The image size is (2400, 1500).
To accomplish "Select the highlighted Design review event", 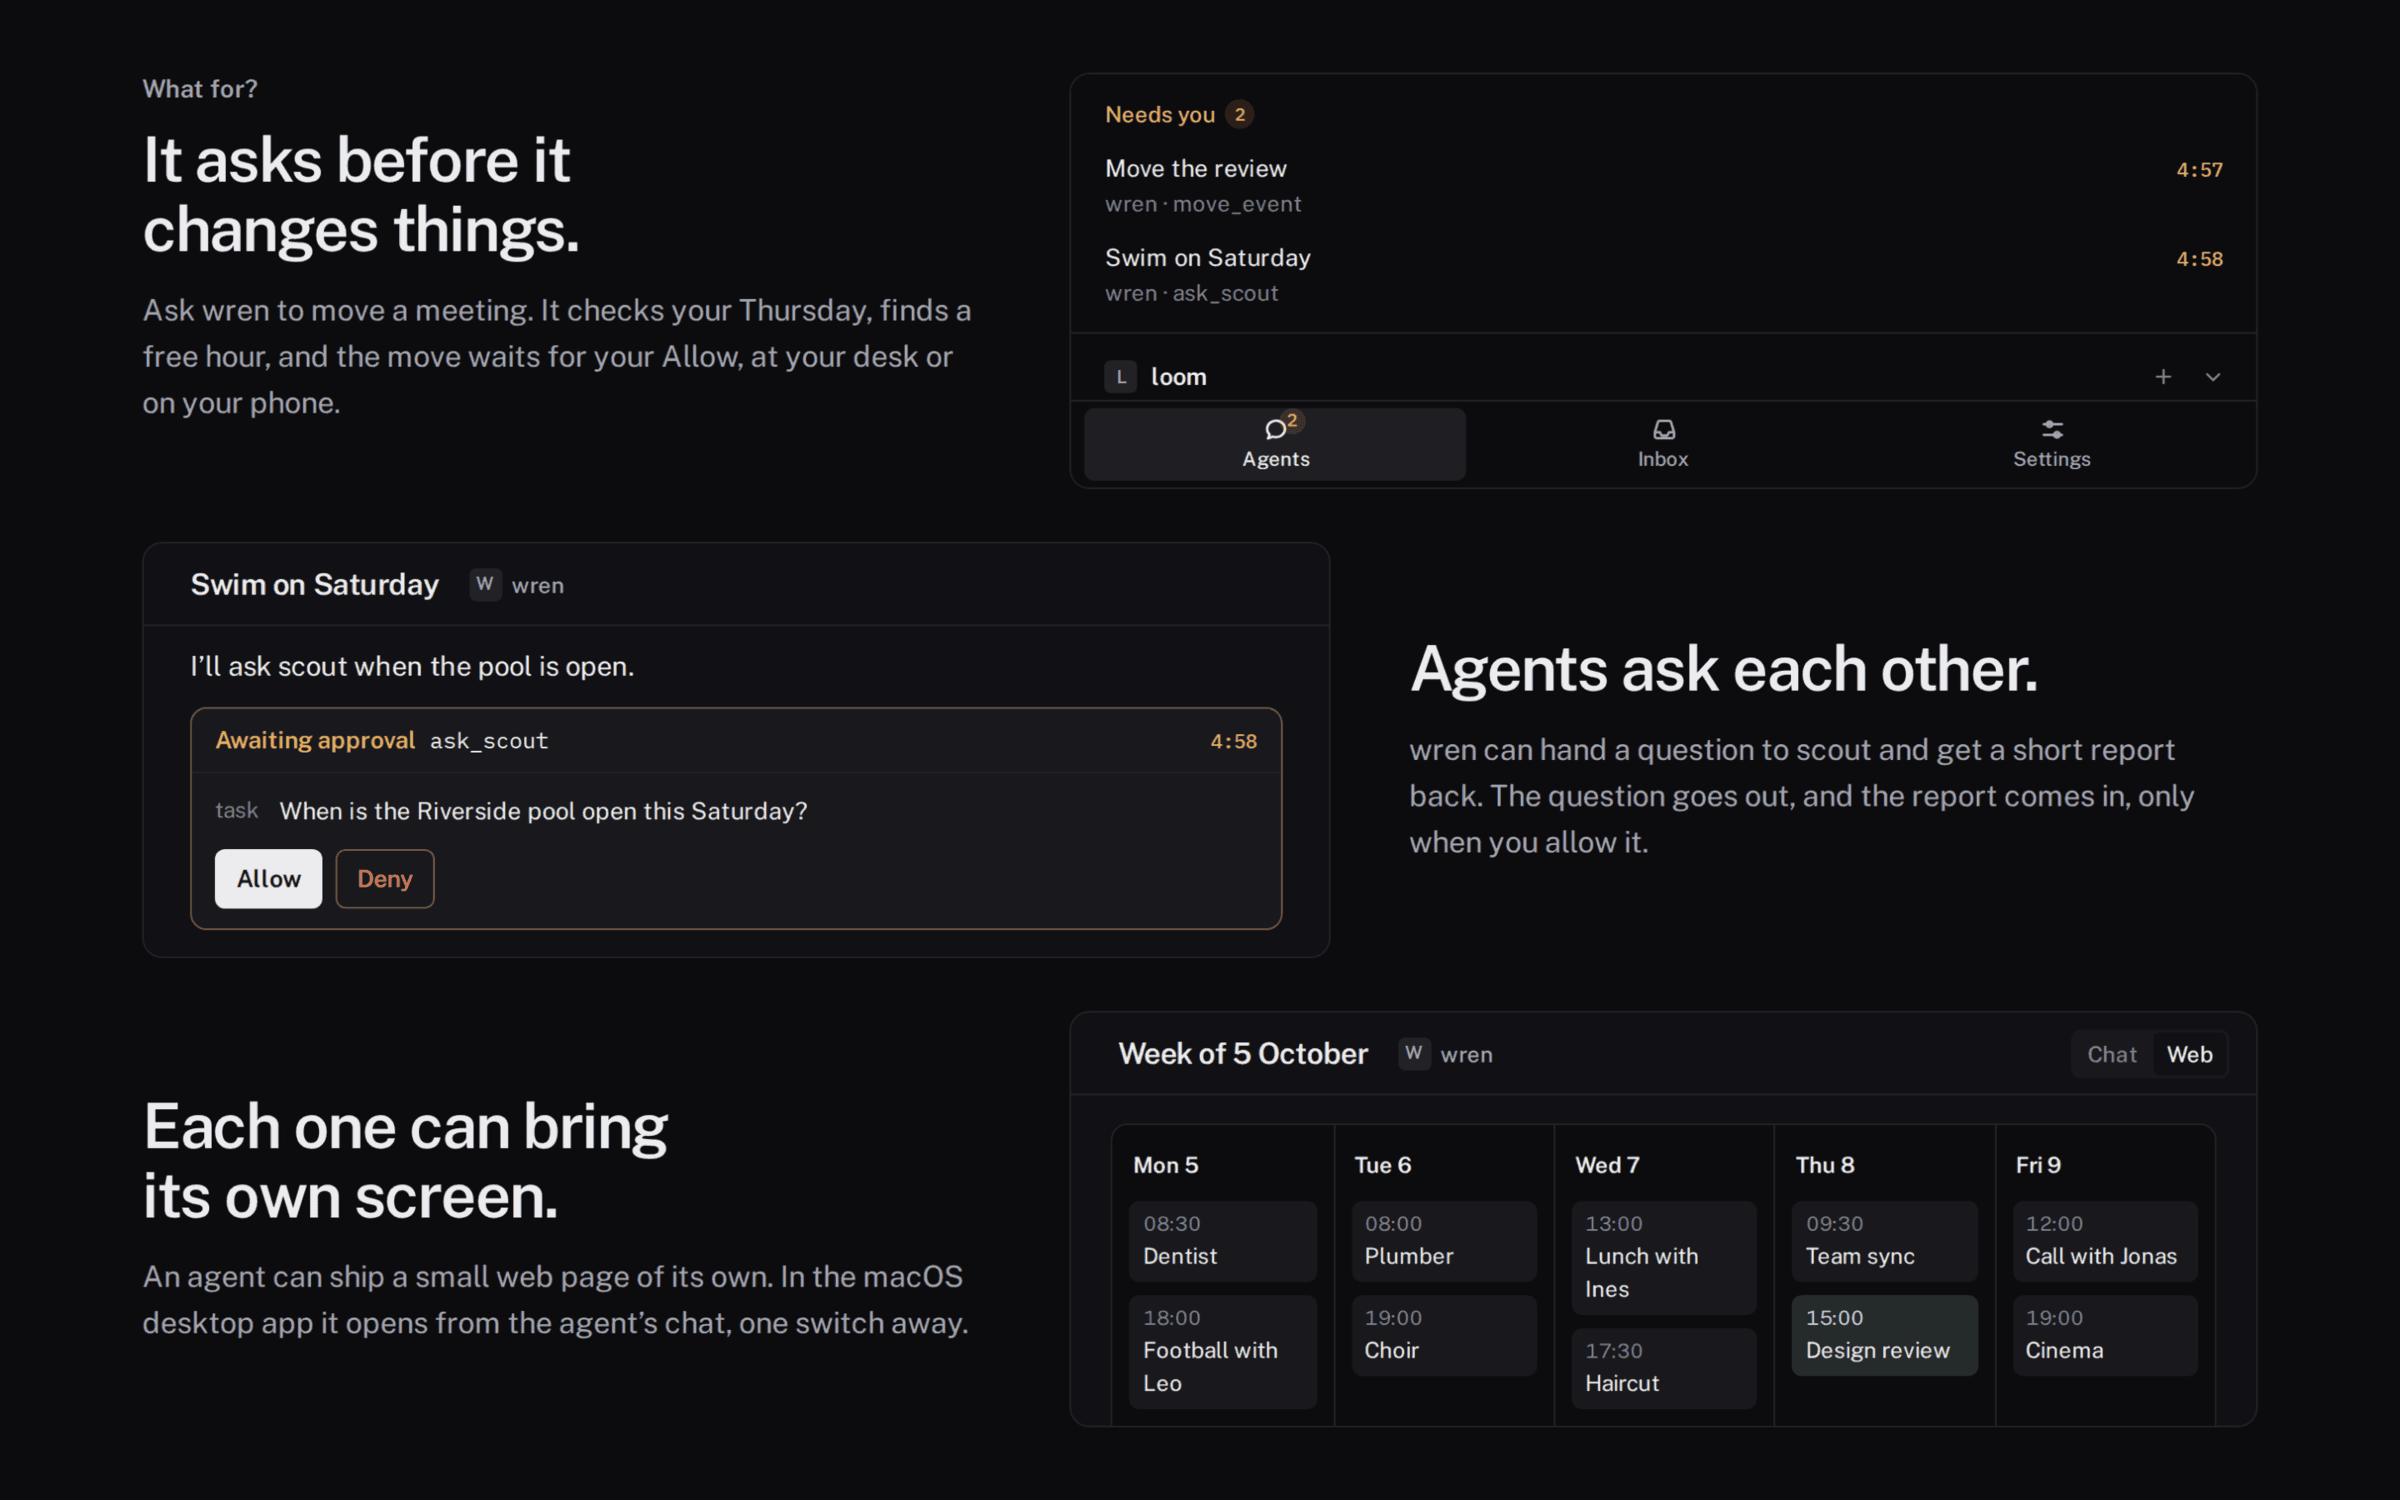I will click(x=1885, y=1336).
